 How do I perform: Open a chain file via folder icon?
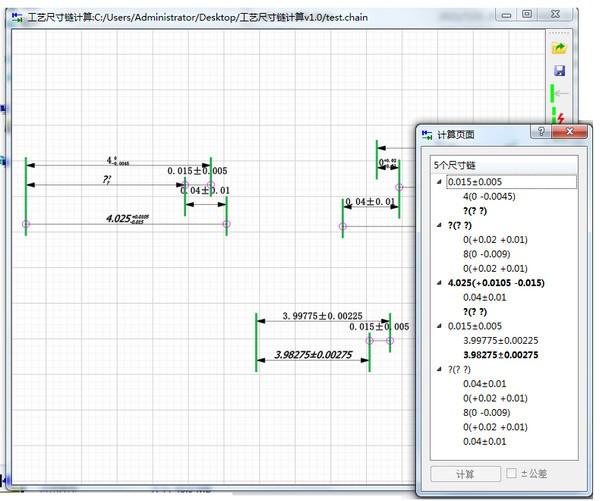pyautogui.click(x=559, y=48)
